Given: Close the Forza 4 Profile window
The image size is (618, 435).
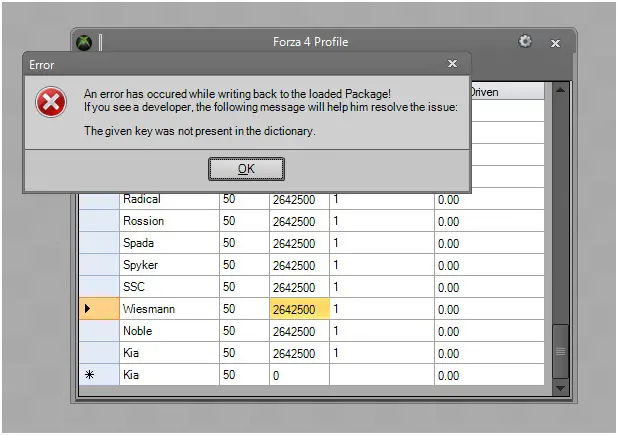Looking at the screenshot, I should pyautogui.click(x=555, y=43).
